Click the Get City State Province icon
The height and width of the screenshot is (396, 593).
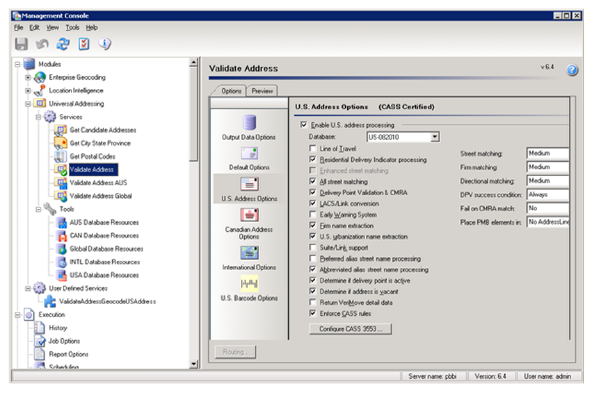click(x=61, y=143)
